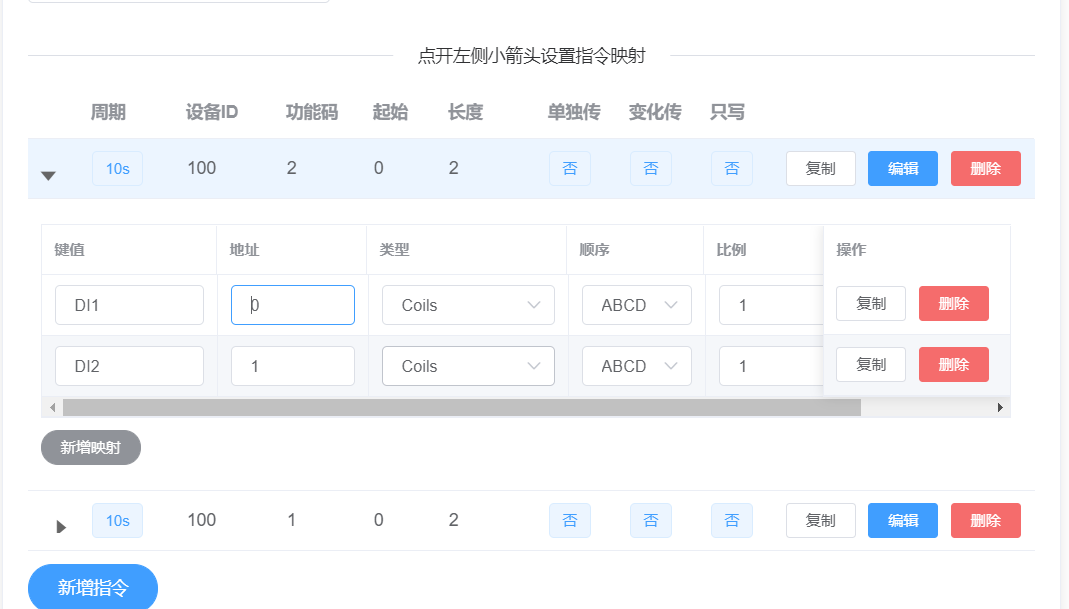Toggle 单独传 tag in function code 2 row
Image resolution: width=1069 pixels, height=609 pixels.
point(570,168)
